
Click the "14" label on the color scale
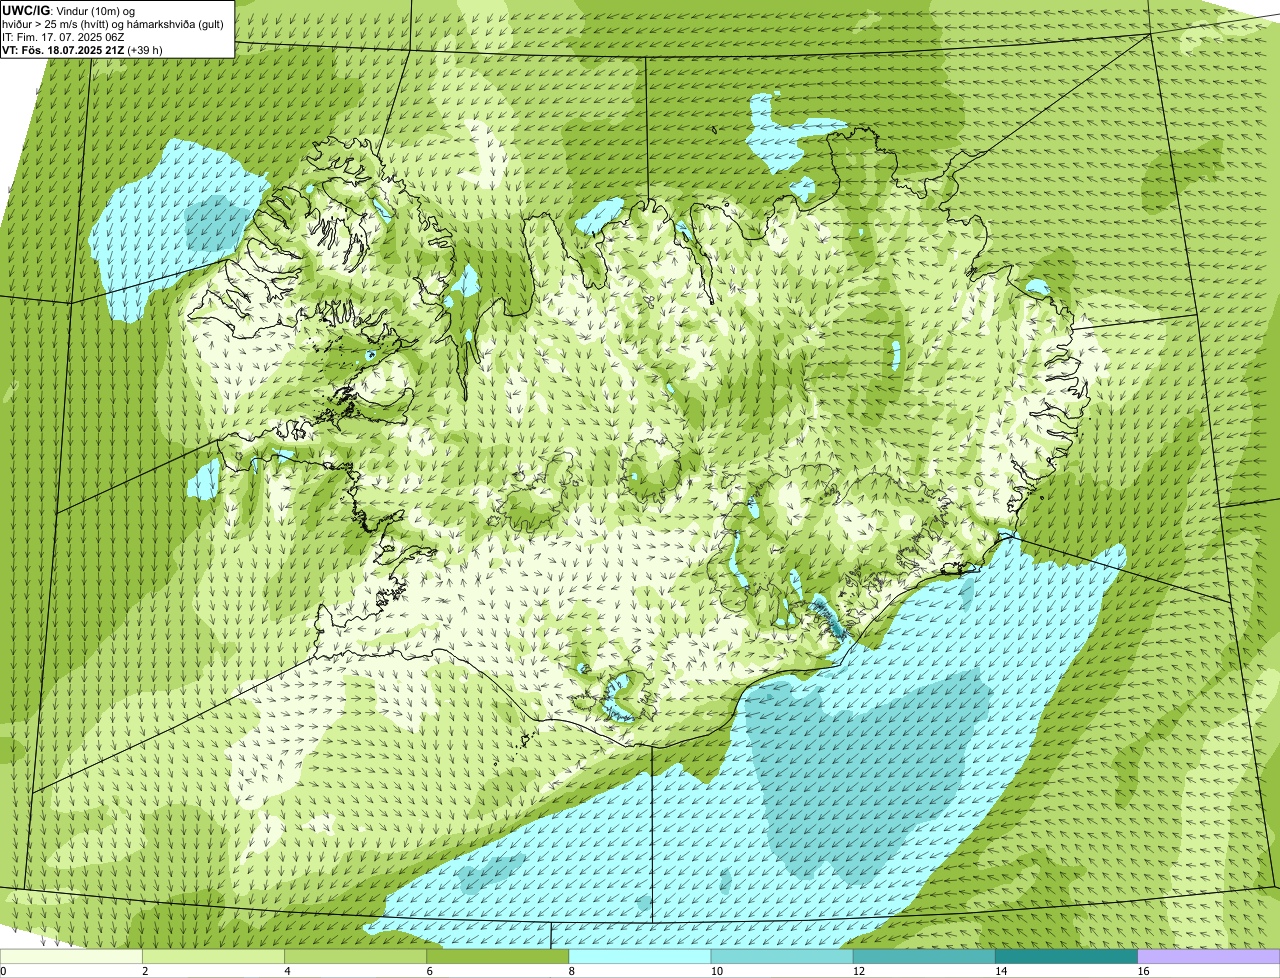(x=1001, y=971)
